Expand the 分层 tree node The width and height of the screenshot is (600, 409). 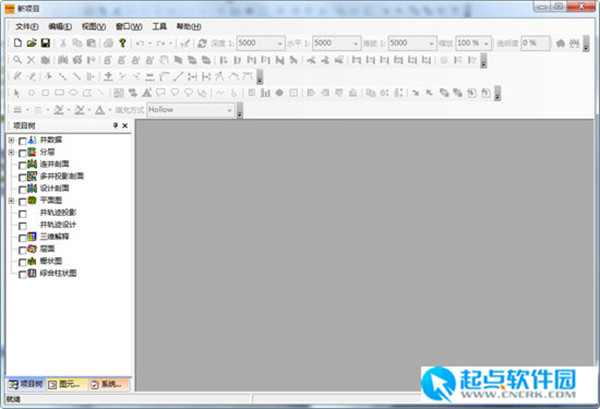(11, 152)
